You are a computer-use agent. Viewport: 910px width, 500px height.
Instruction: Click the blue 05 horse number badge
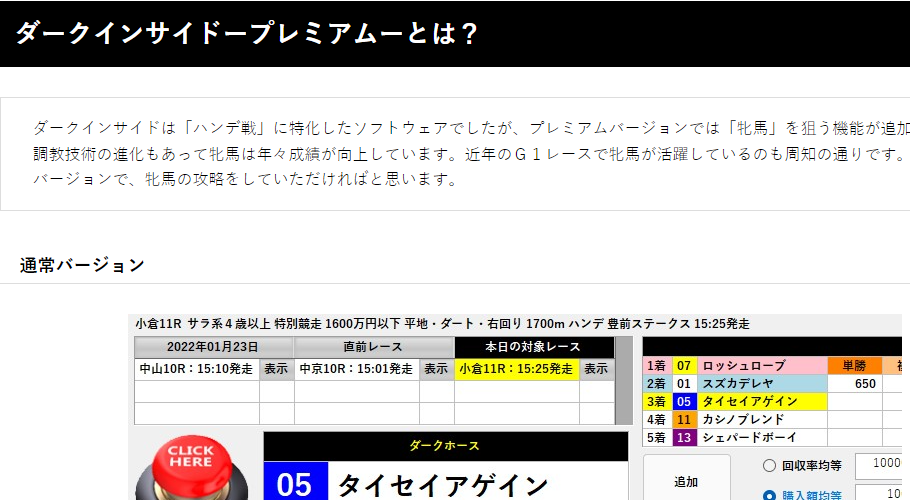[295, 484]
